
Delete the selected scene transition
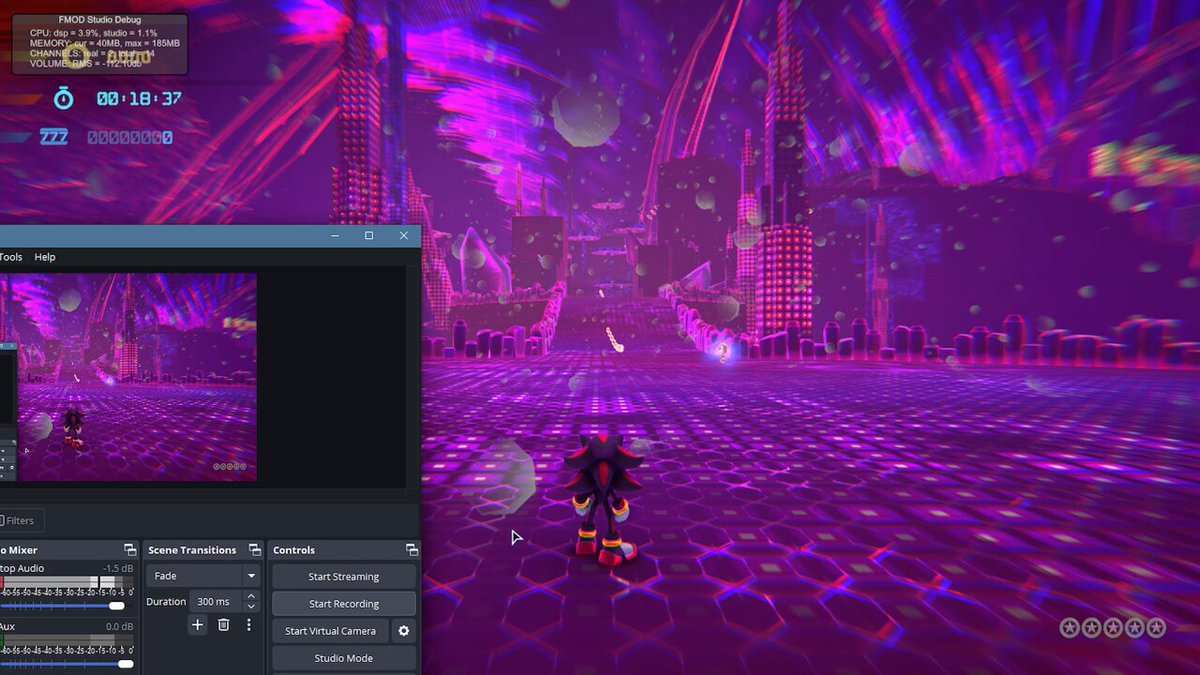click(223, 625)
